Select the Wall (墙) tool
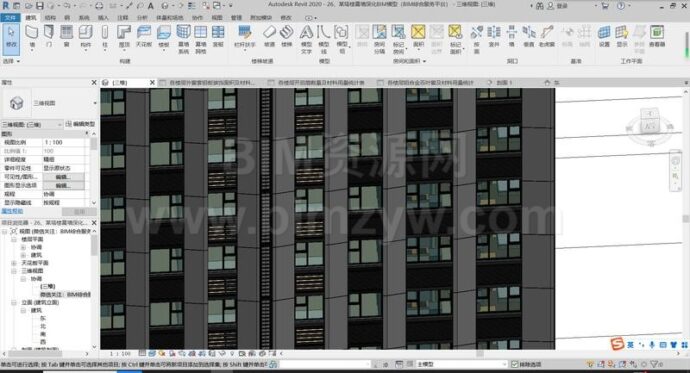Image resolution: width=690 pixels, height=373 pixels. (31, 37)
